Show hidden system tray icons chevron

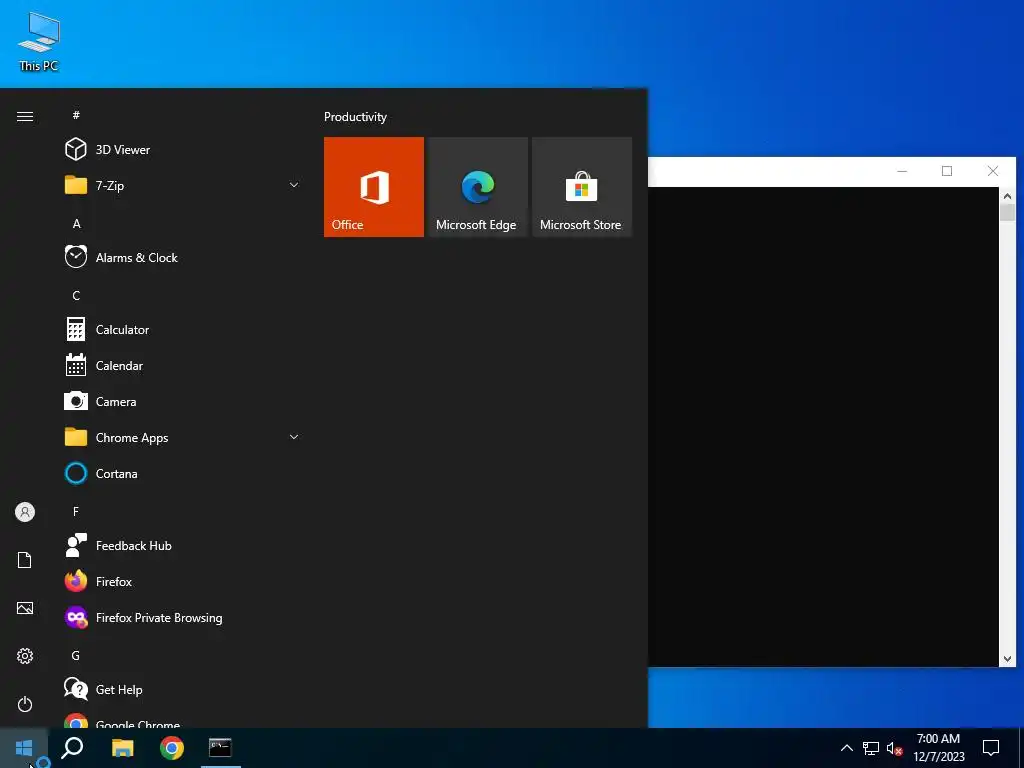click(x=846, y=748)
